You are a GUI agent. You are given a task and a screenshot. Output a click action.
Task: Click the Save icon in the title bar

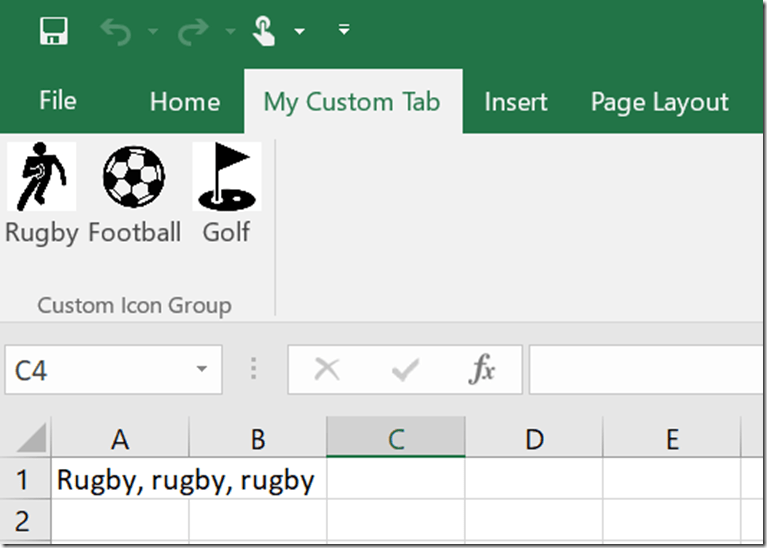pyautogui.click(x=54, y=32)
